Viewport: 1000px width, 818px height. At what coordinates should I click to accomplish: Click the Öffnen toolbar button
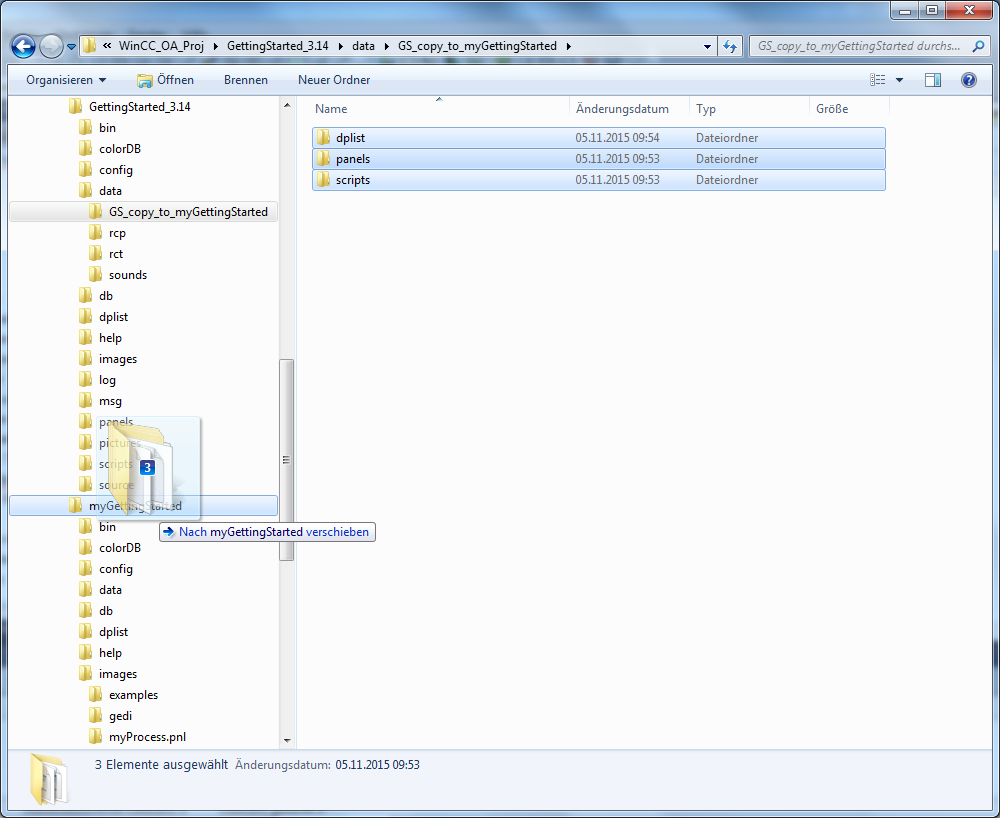(166, 80)
